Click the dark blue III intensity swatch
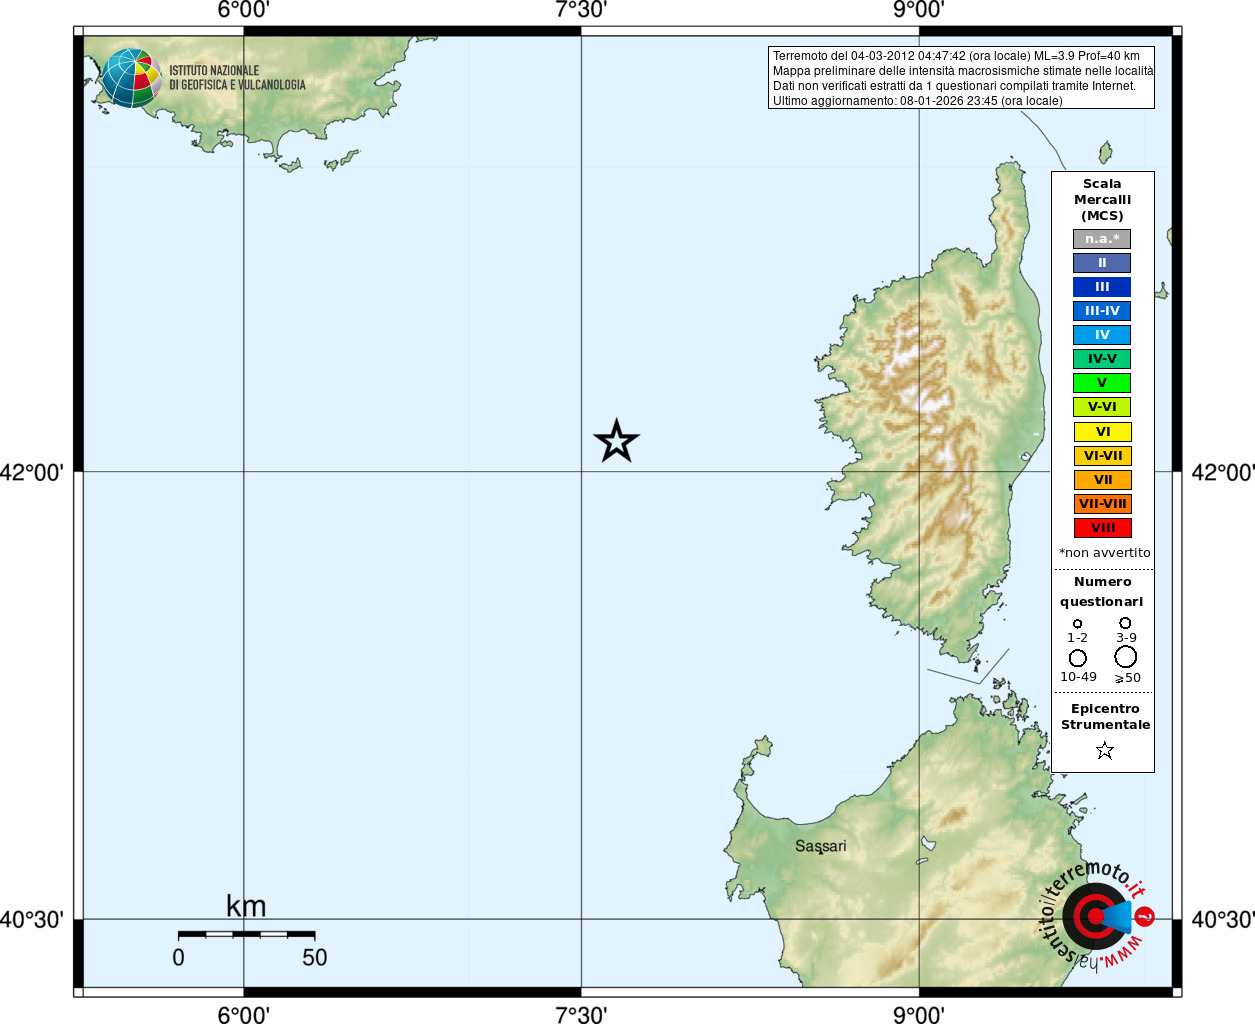Image resolution: width=1255 pixels, height=1024 pixels. 1102,287
